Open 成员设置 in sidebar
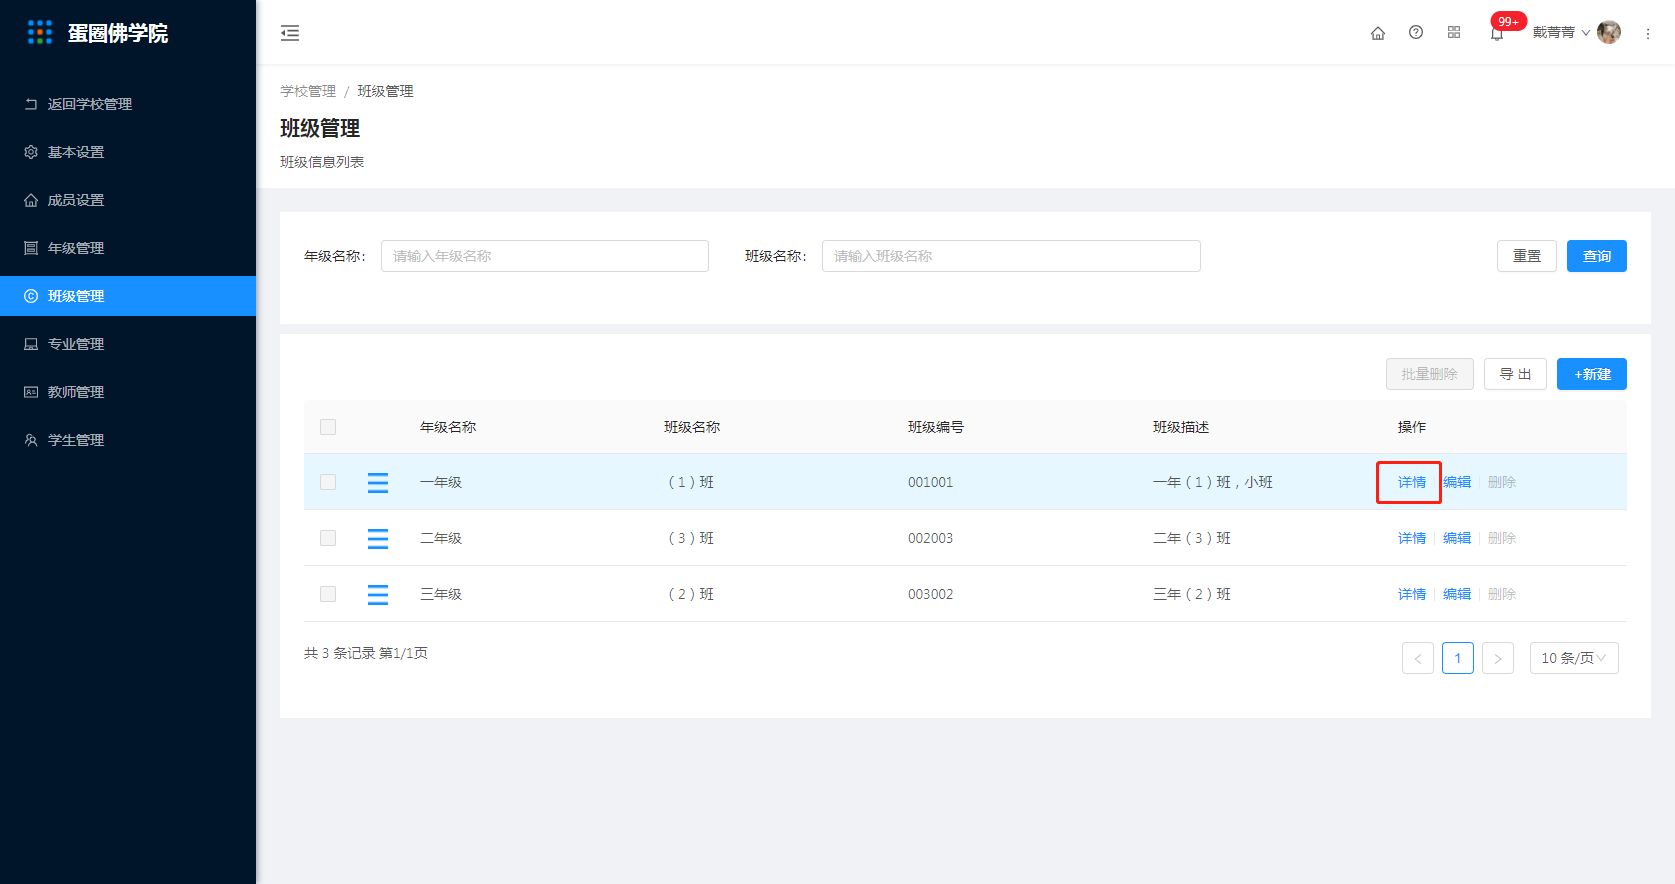 128,200
